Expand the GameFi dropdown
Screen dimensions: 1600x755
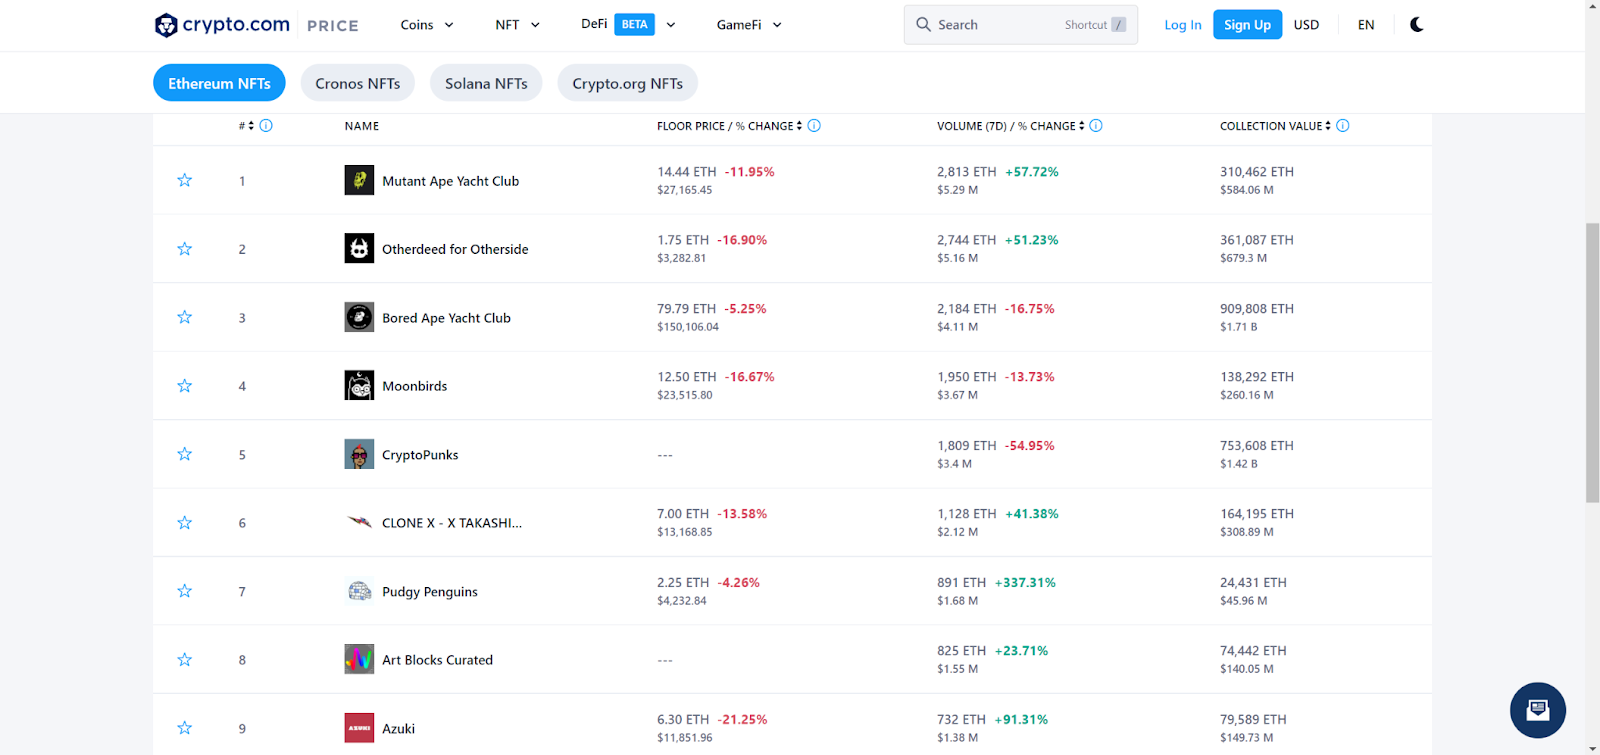(x=749, y=25)
